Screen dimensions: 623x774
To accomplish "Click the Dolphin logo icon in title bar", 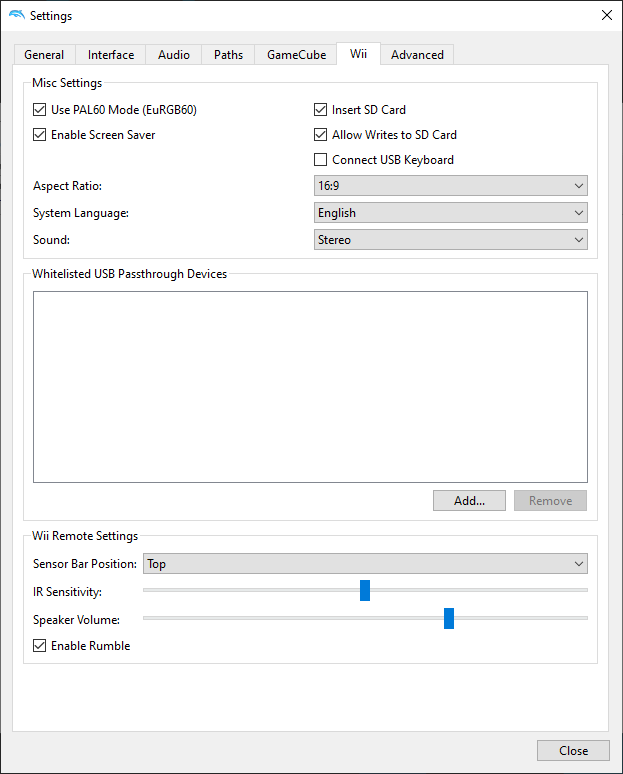I will pos(17,15).
